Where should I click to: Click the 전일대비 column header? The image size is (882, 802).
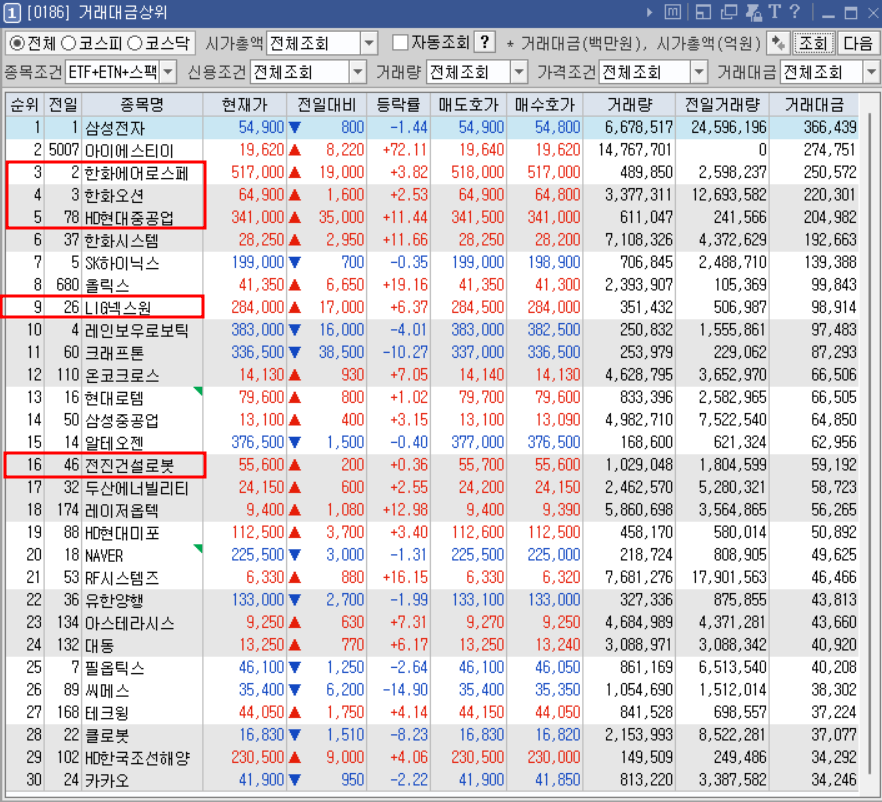327,105
